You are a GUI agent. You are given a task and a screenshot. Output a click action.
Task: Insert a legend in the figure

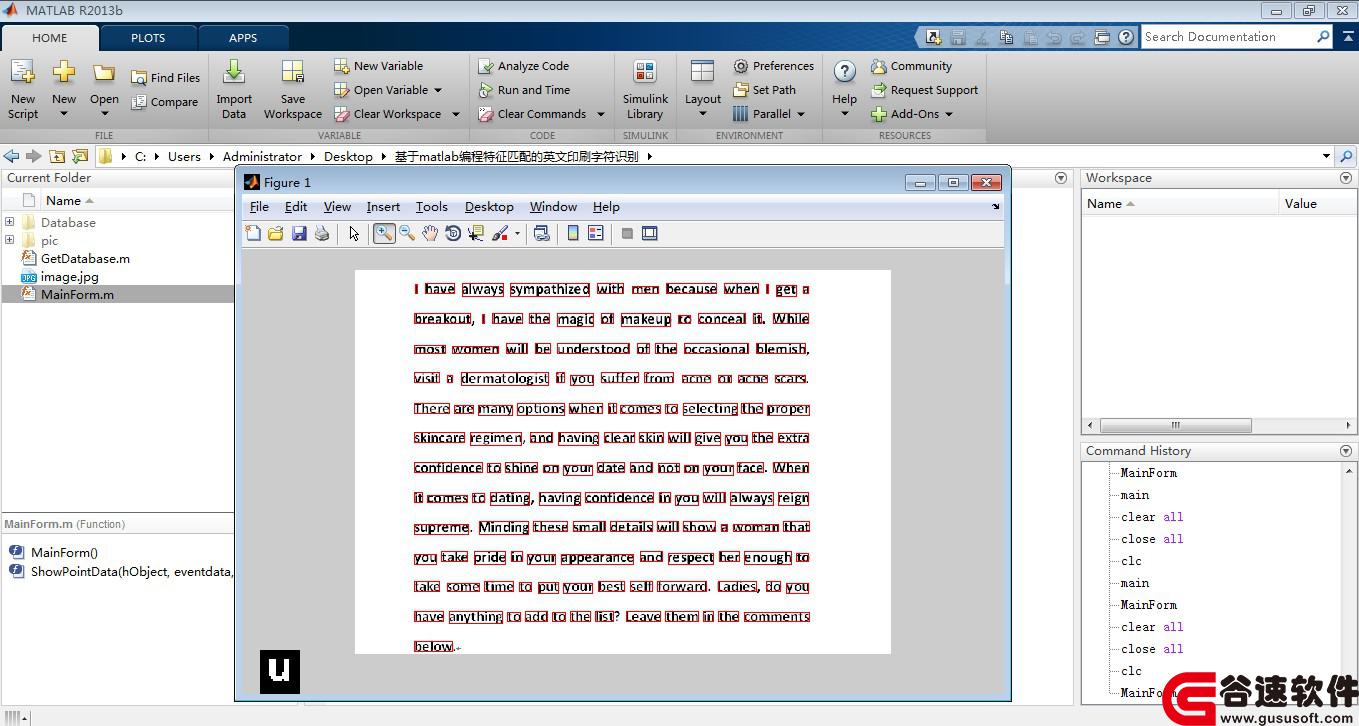tap(596, 233)
